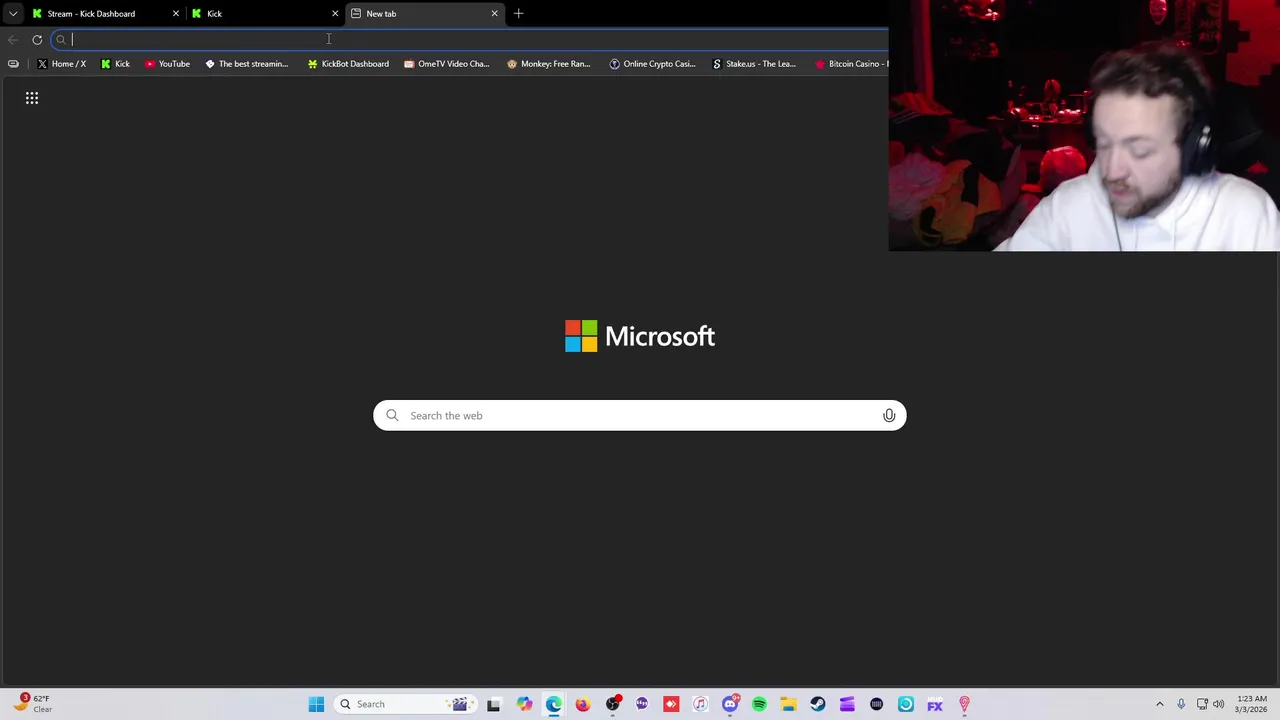Launch Copilot from the taskbar
This screenshot has width=1280, height=720.
pos(524,704)
